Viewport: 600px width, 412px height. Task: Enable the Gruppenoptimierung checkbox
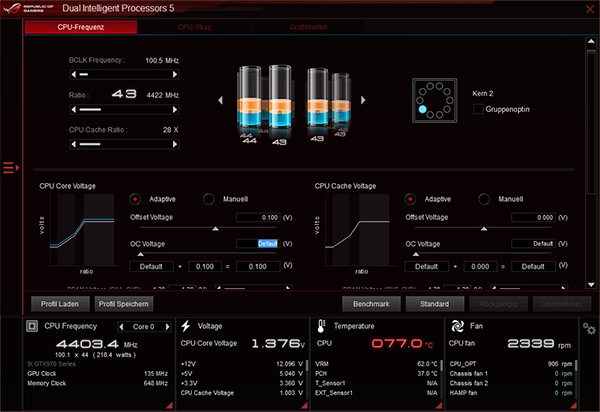click(478, 109)
